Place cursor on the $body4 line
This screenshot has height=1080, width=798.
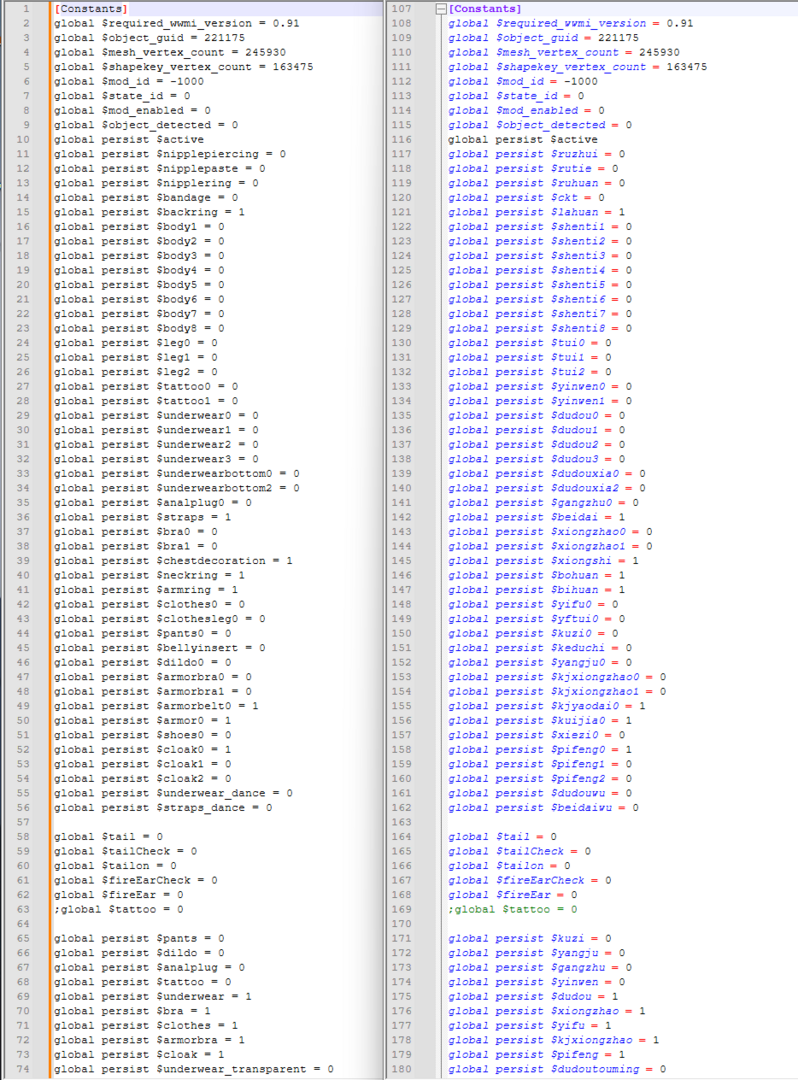pyautogui.click(x=139, y=270)
